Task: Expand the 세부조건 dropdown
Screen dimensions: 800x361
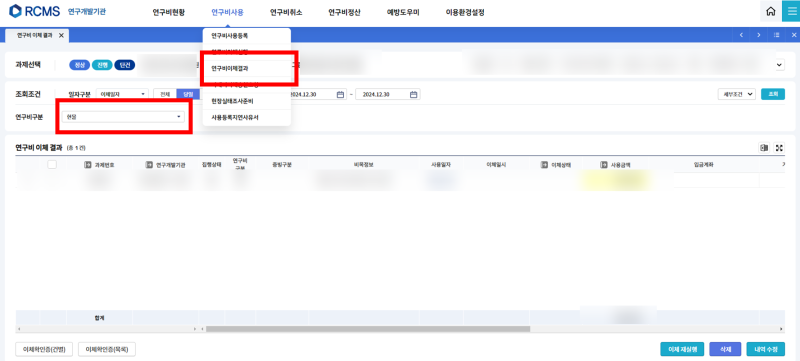Action: tap(736, 94)
